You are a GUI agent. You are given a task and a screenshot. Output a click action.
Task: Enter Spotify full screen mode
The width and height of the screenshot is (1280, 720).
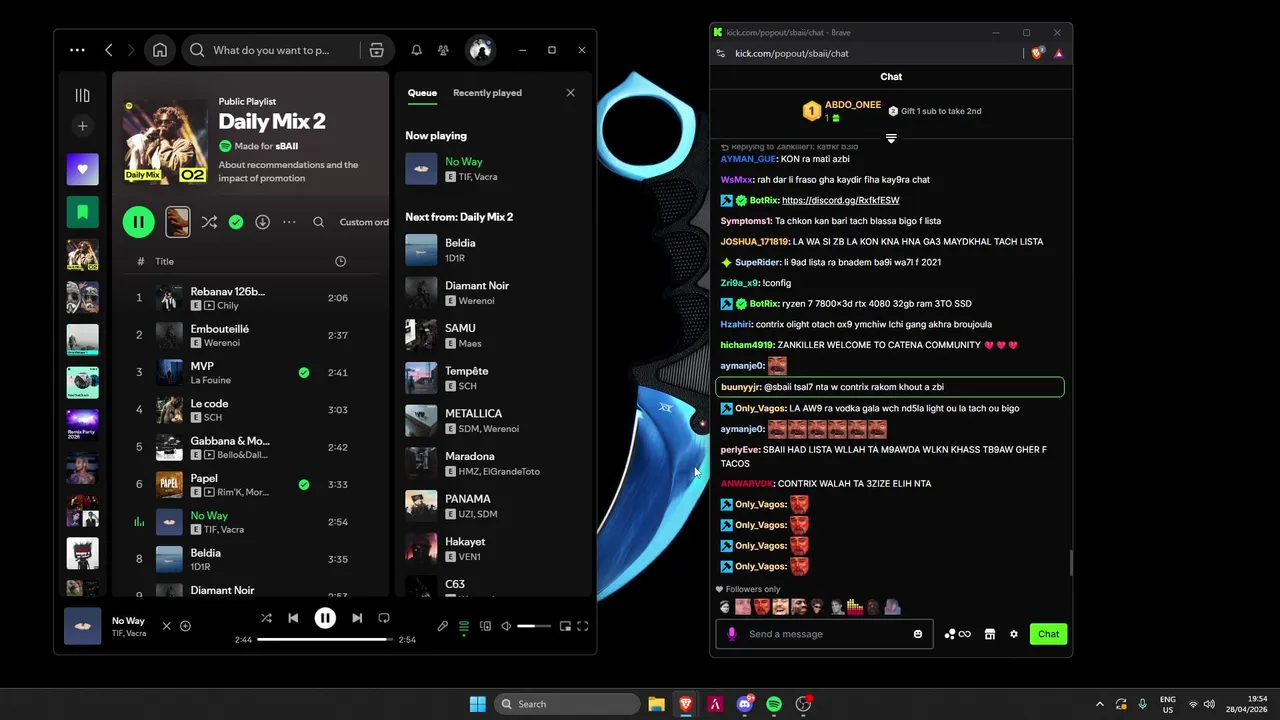[583, 626]
